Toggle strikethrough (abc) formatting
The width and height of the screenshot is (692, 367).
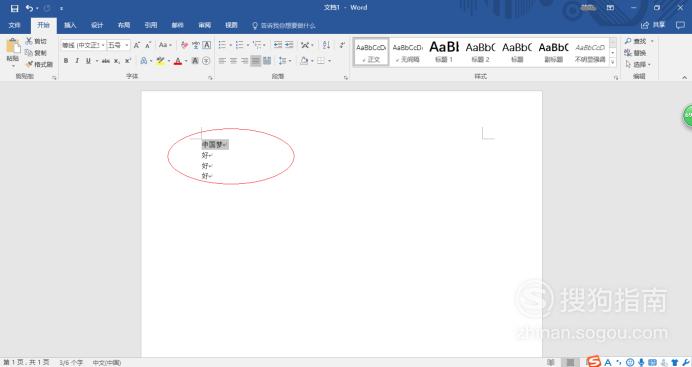(x=106, y=61)
